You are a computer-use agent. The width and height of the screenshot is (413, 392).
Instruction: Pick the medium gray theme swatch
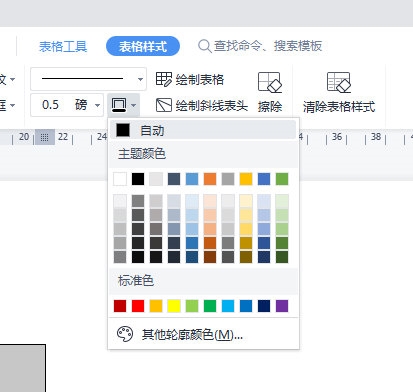[x=228, y=179]
